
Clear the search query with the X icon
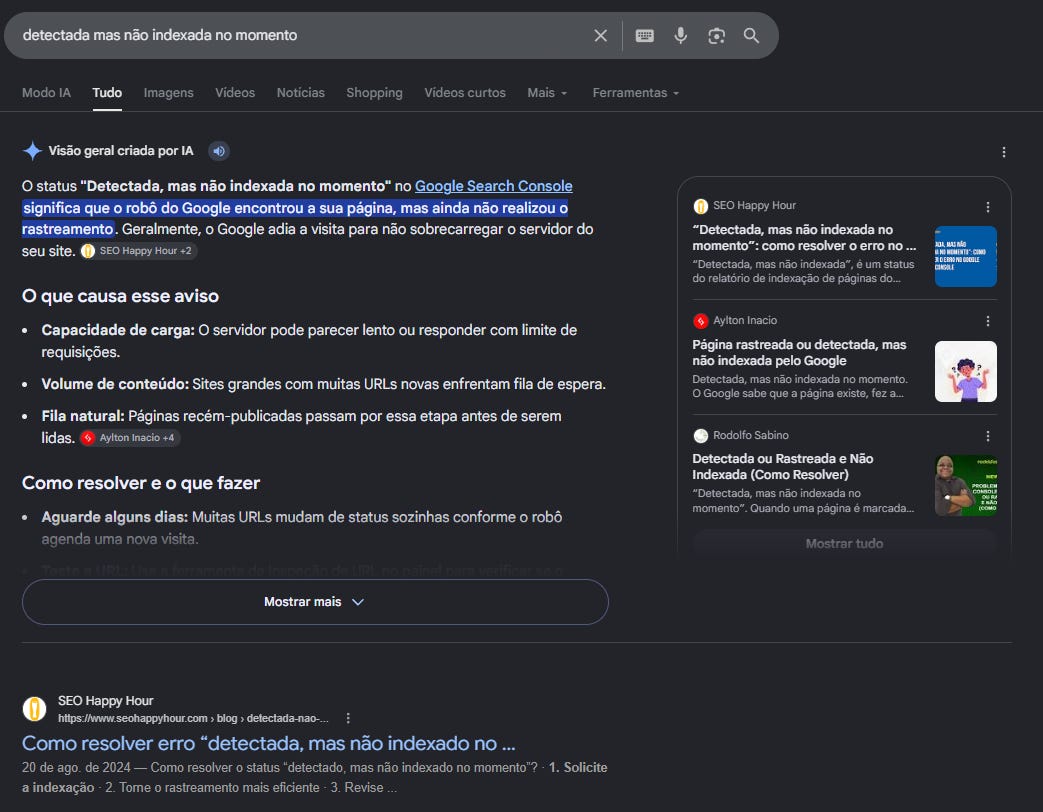point(600,36)
